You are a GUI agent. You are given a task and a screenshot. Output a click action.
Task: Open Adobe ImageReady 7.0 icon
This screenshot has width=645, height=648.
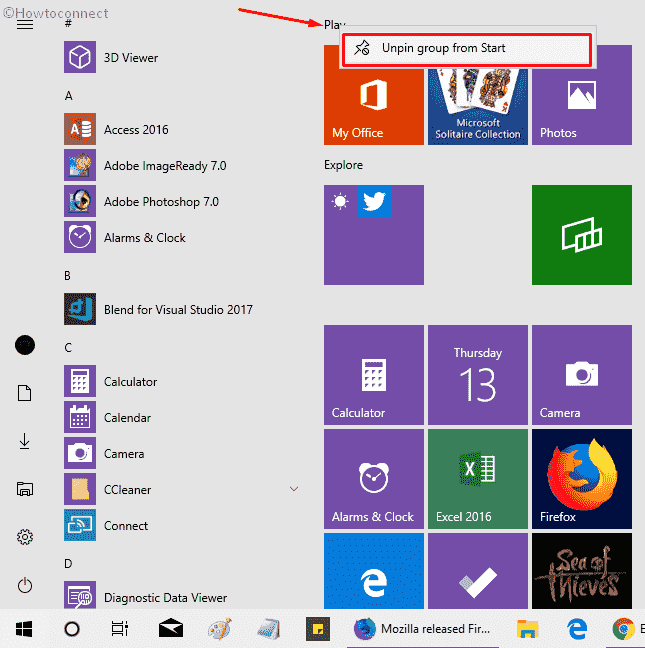tap(80, 165)
